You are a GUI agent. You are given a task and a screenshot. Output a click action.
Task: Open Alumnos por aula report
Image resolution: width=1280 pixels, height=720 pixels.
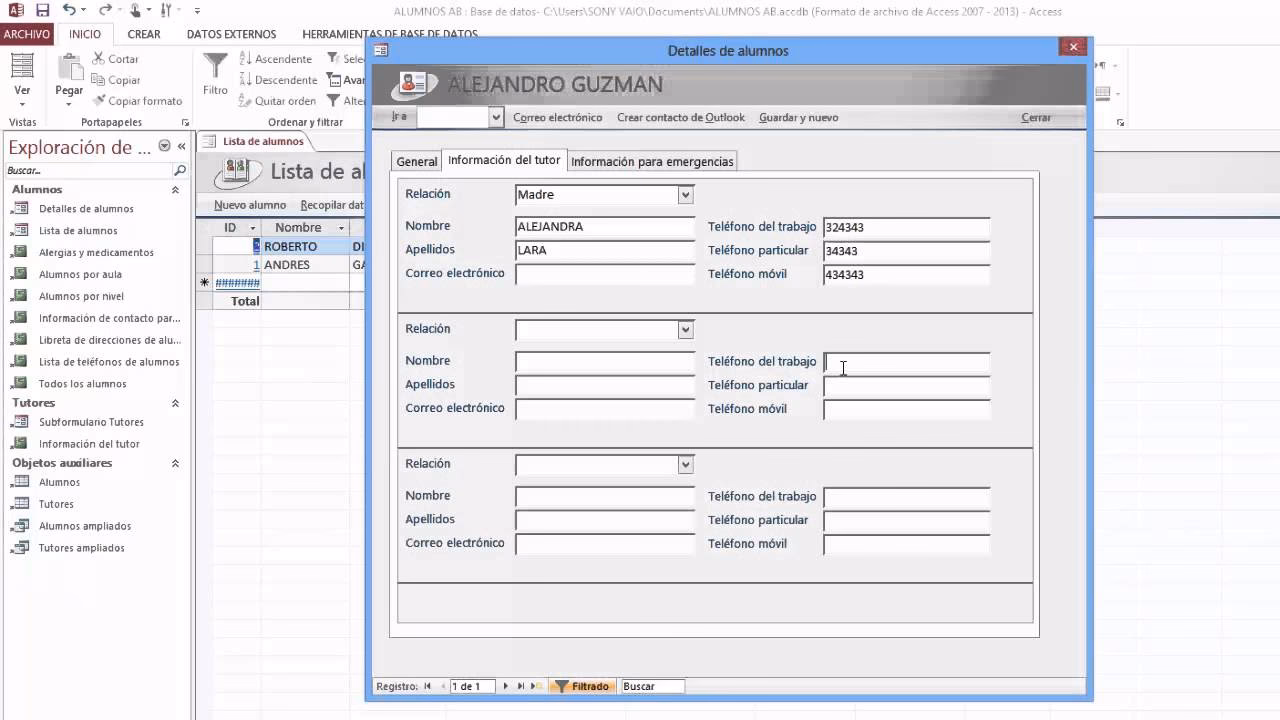[x=80, y=274]
